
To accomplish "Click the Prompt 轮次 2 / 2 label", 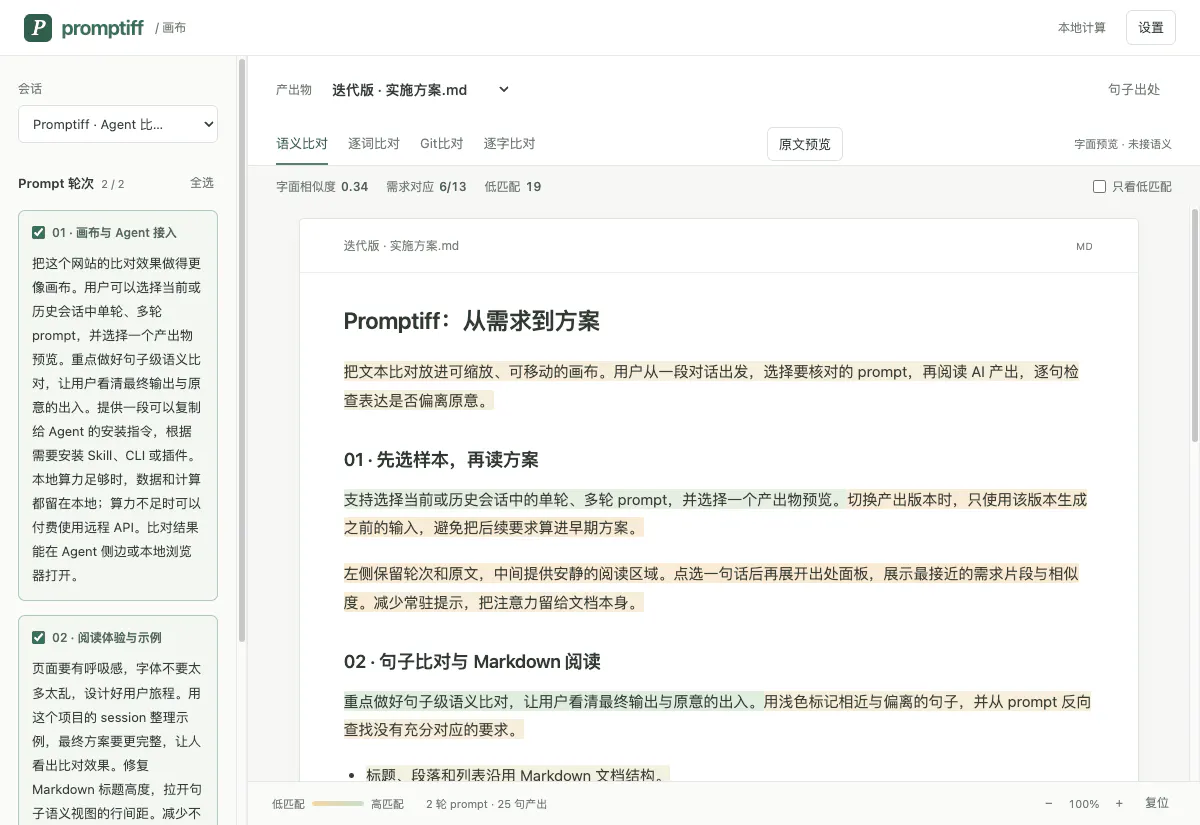I will (x=71, y=183).
